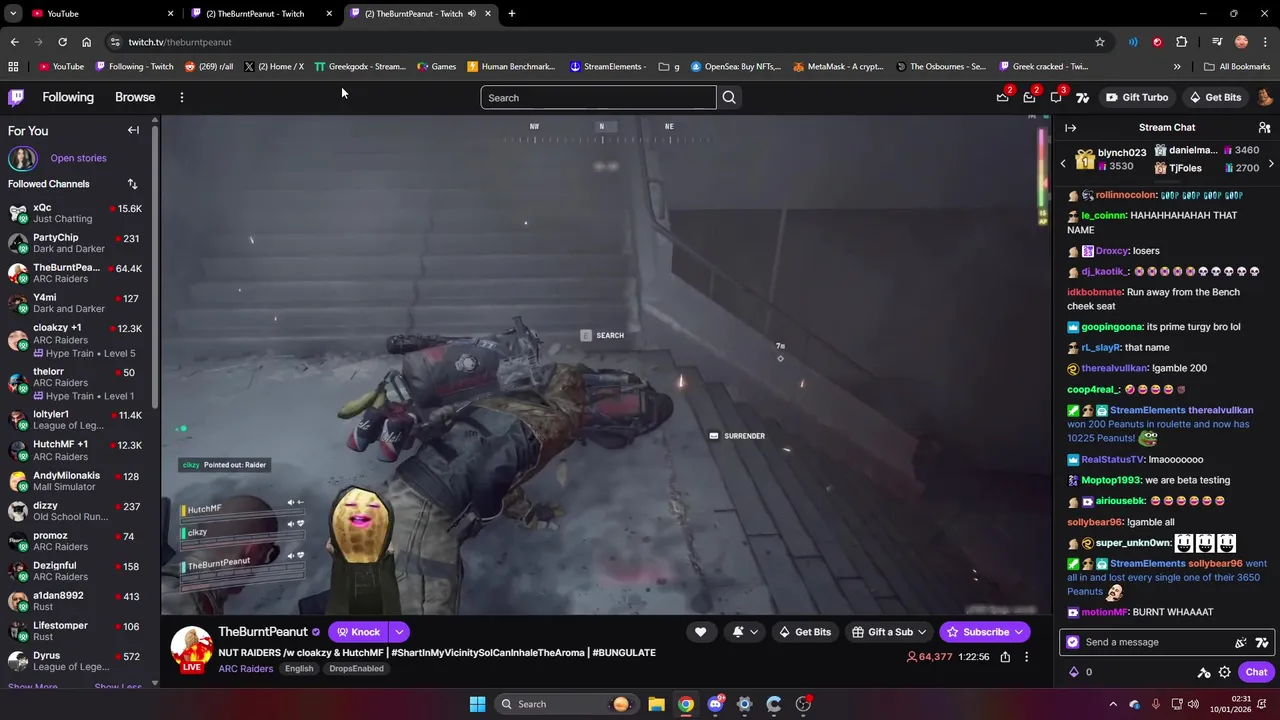Image resolution: width=1280 pixels, height=720 pixels.
Task: Click English stream tag
Action: pyautogui.click(x=299, y=668)
